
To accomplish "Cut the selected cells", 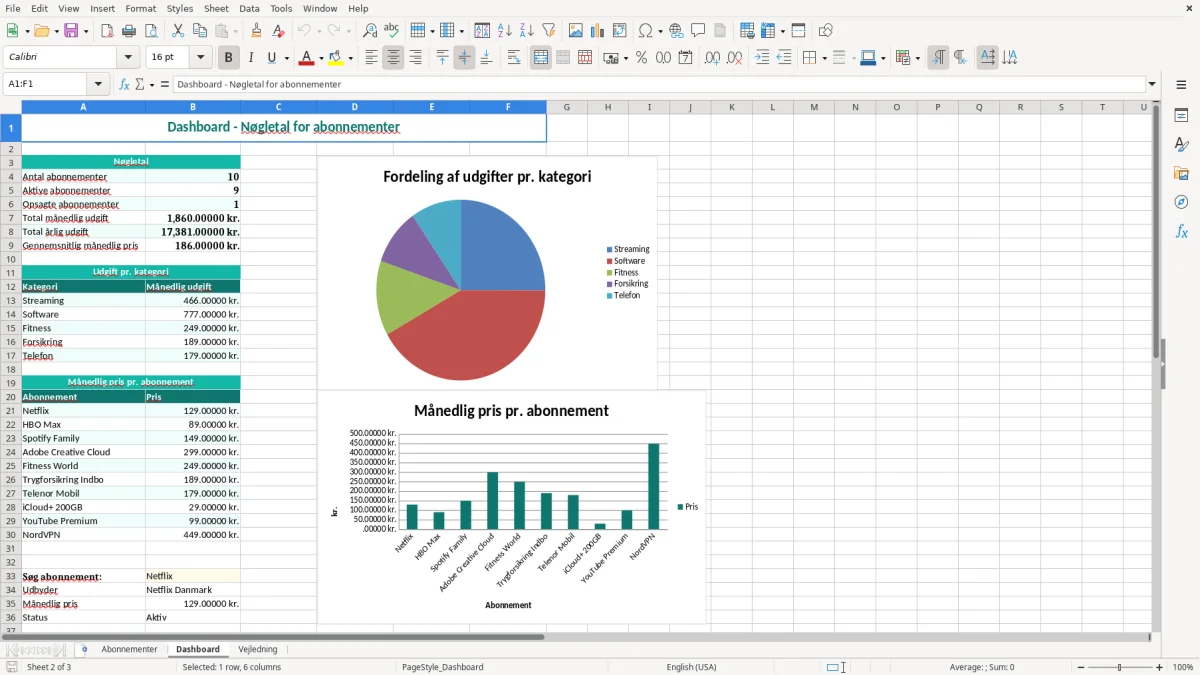I will [178, 31].
